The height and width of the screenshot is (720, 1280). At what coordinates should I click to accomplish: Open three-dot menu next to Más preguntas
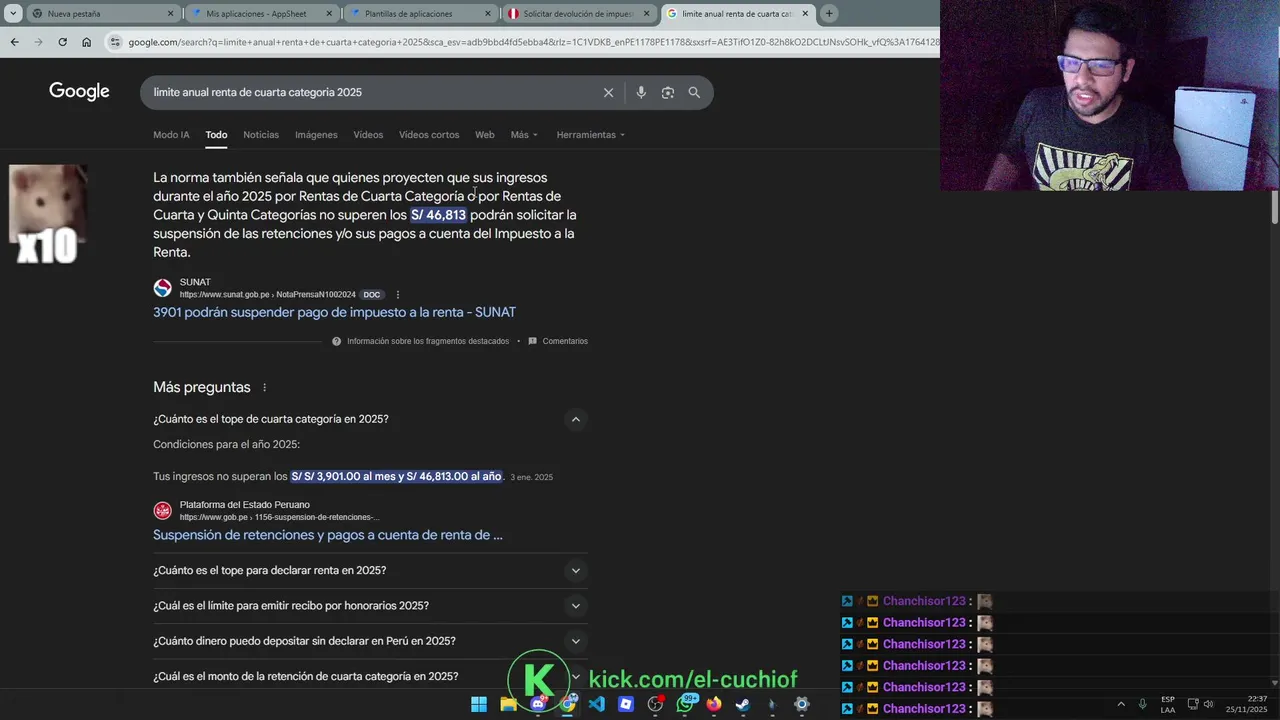click(264, 388)
